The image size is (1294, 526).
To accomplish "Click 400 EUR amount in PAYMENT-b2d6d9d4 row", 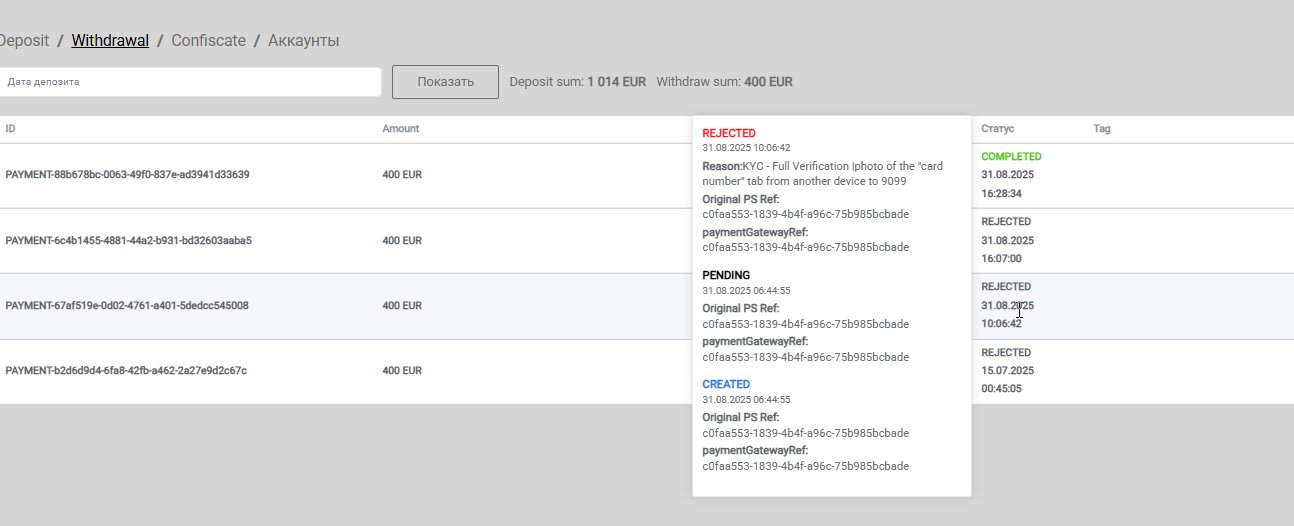I will point(402,371).
